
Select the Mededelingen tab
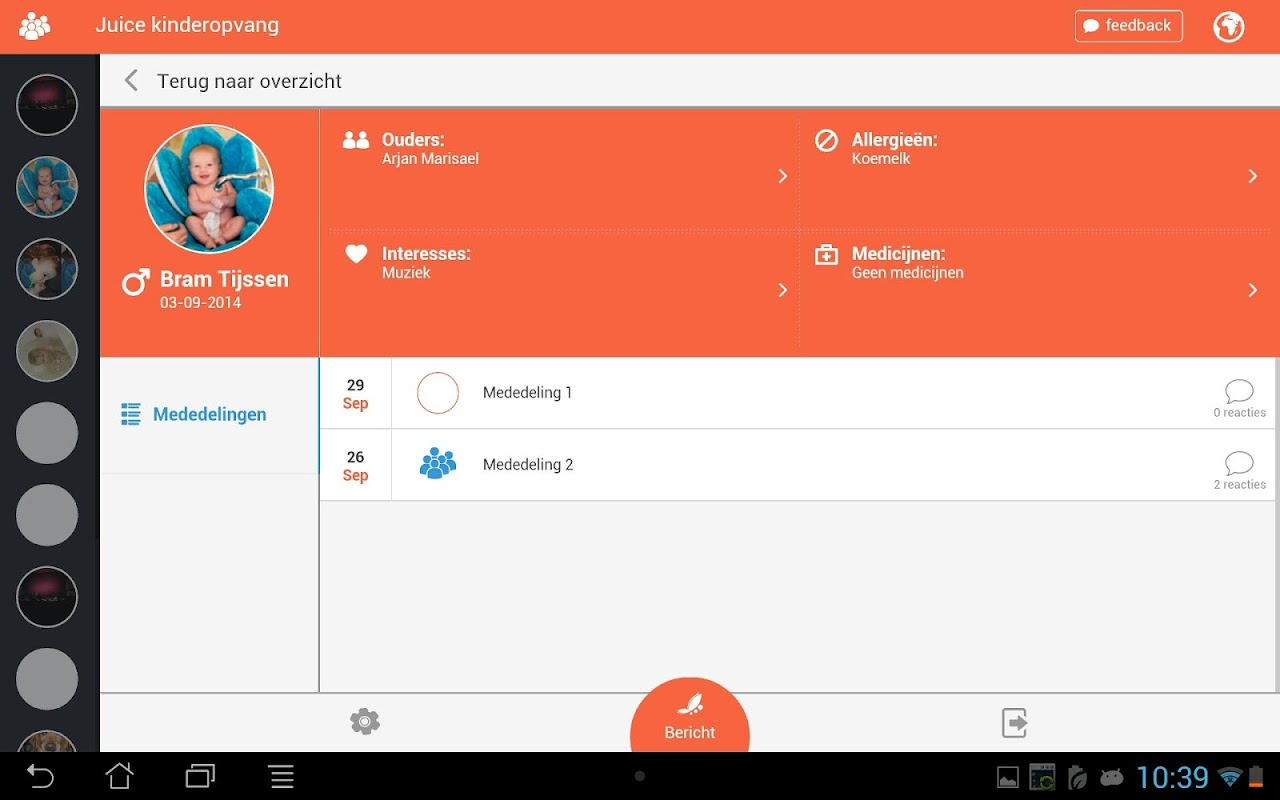pyautogui.click(x=209, y=415)
